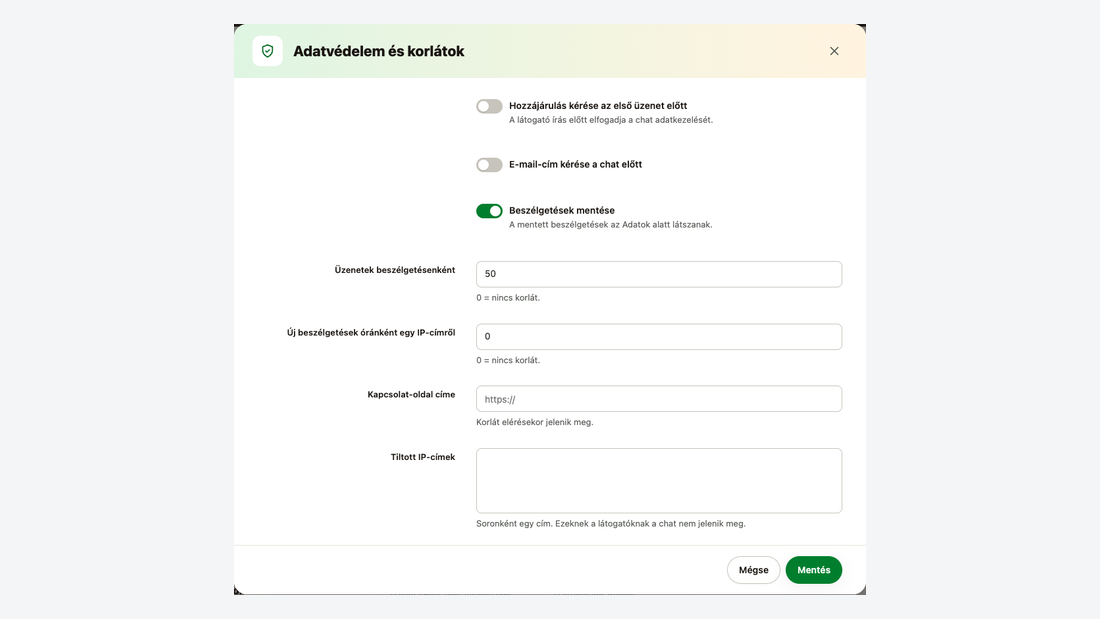Click the Új beszélgetések óránként egy IP-címről label
The width and height of the screenshot is (1100, 619).
pyautogui.click(x=371, y=333)
